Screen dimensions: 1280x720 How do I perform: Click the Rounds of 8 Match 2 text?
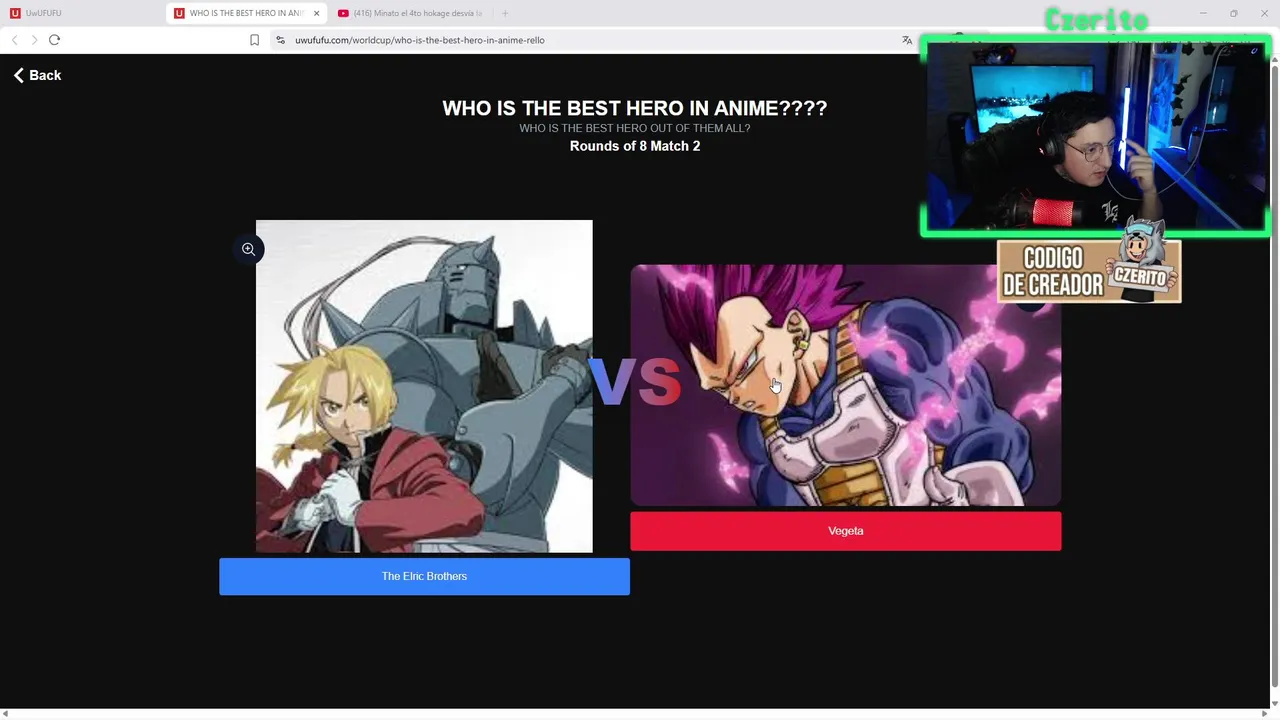[x=635, y=146]
